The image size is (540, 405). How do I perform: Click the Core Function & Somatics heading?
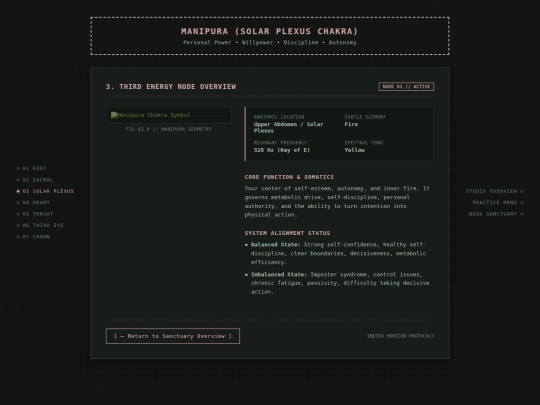pos(289,177)
